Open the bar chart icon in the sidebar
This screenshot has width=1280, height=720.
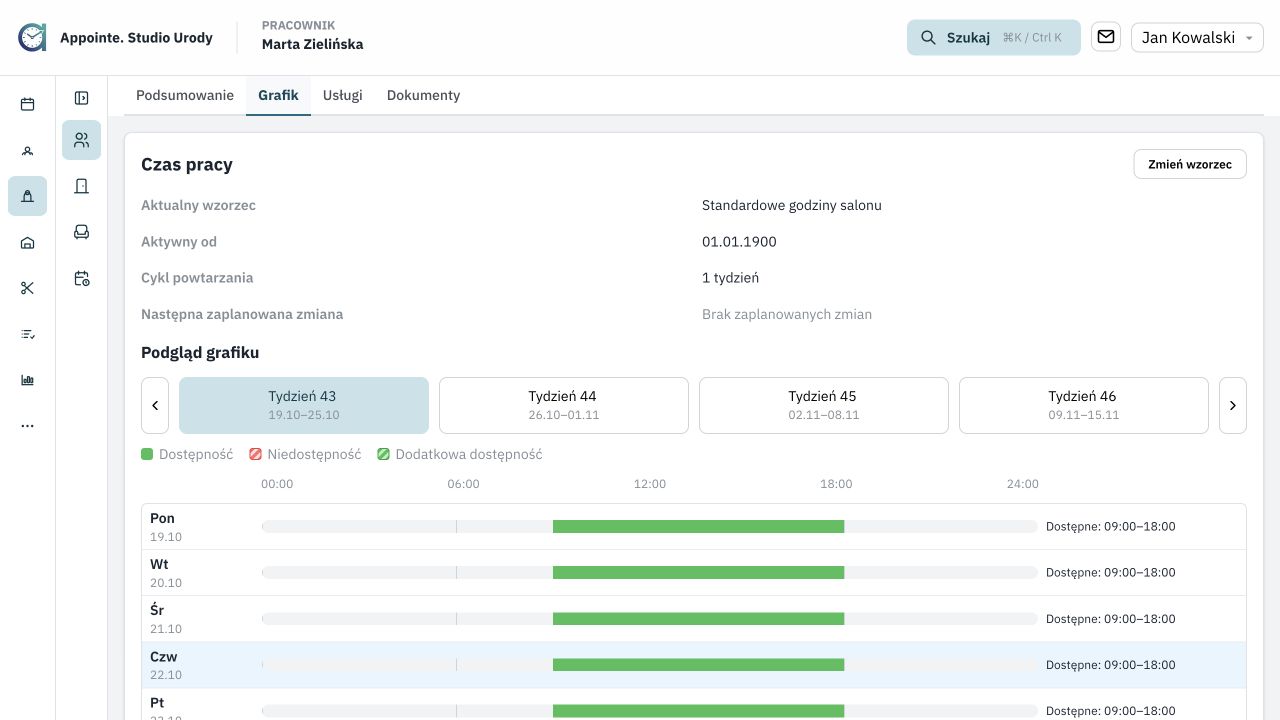tap(27, 380)
